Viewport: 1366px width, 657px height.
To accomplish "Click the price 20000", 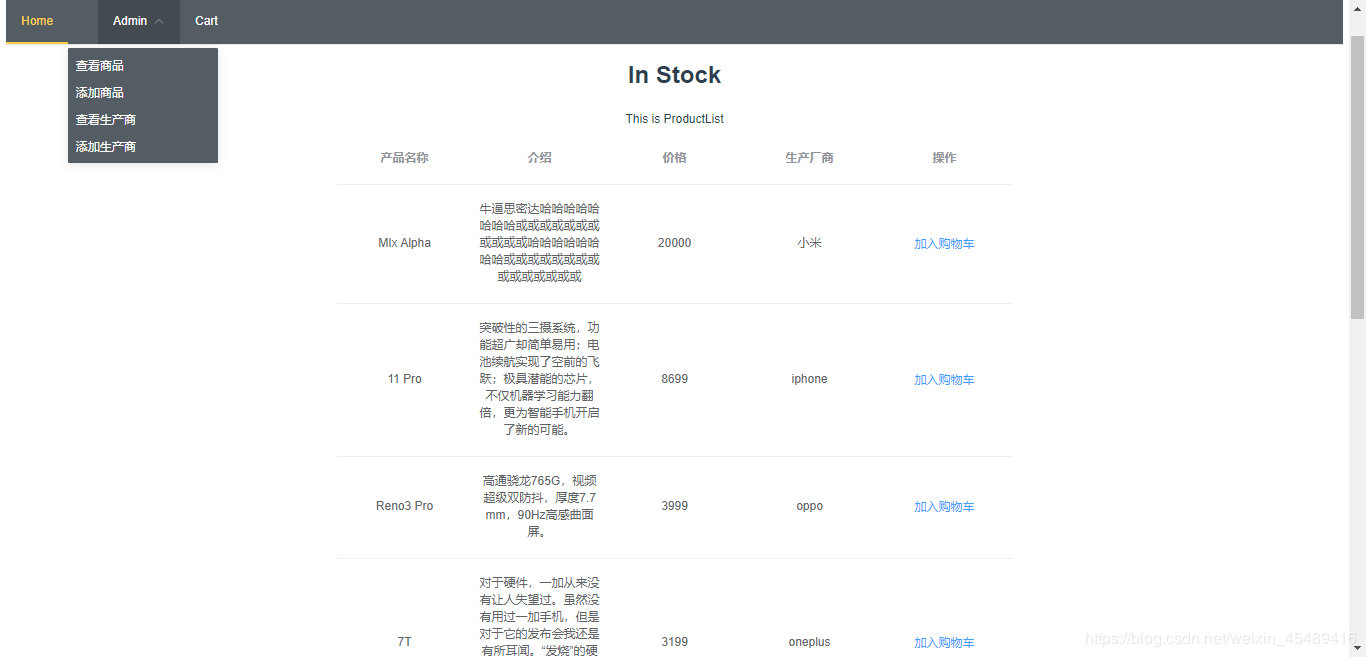I will click(674, 243).
